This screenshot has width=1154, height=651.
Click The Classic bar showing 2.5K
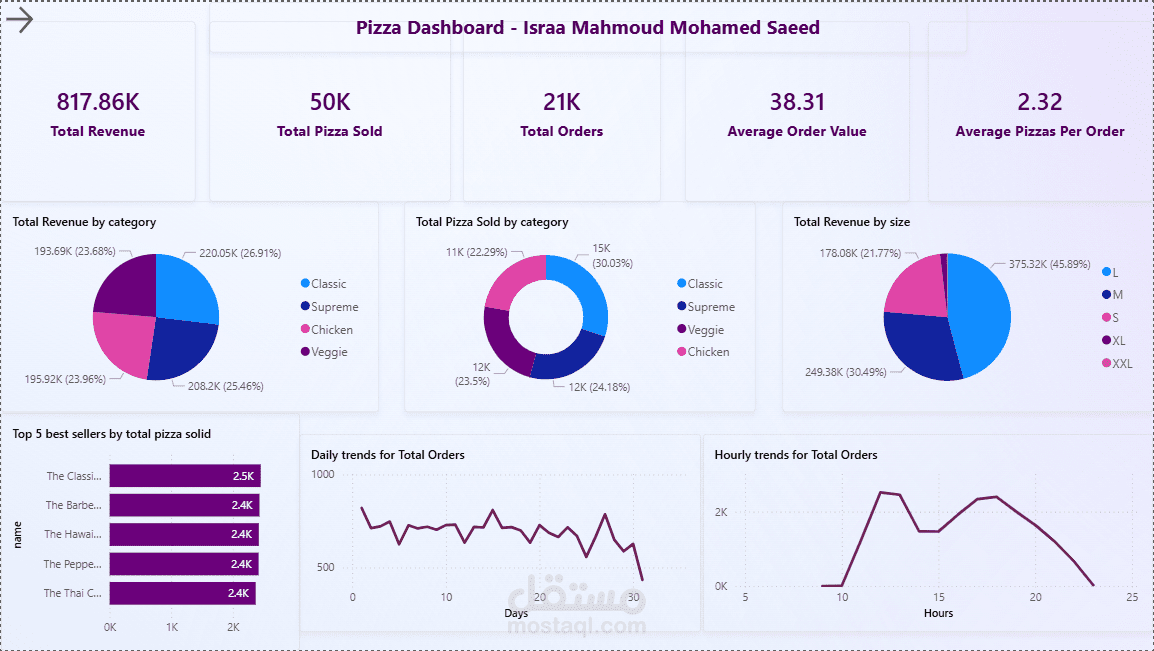click(185, 476)
